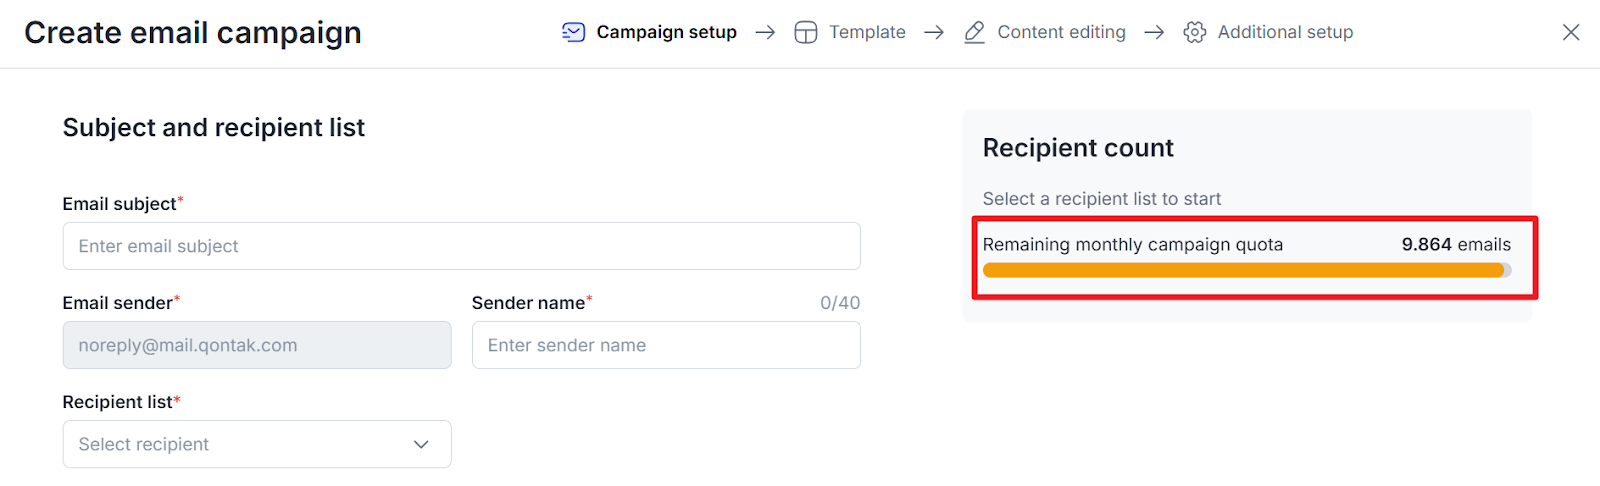Expand recipient list using chevron arrow
Viewport: 1600px width, 486px height.
(421, 444)
